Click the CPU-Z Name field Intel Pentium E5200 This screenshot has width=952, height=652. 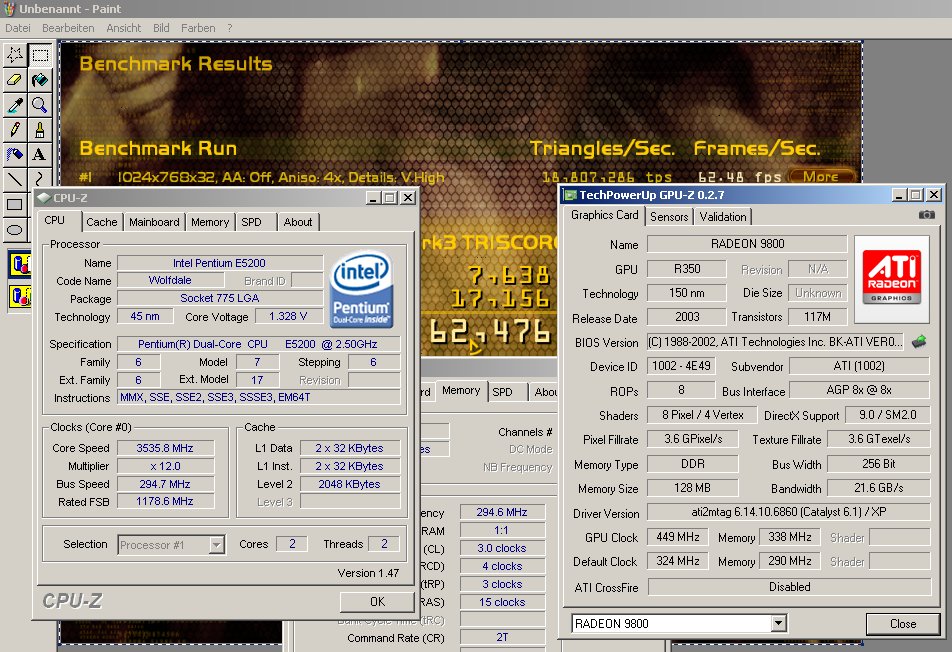tap(220, 263)
